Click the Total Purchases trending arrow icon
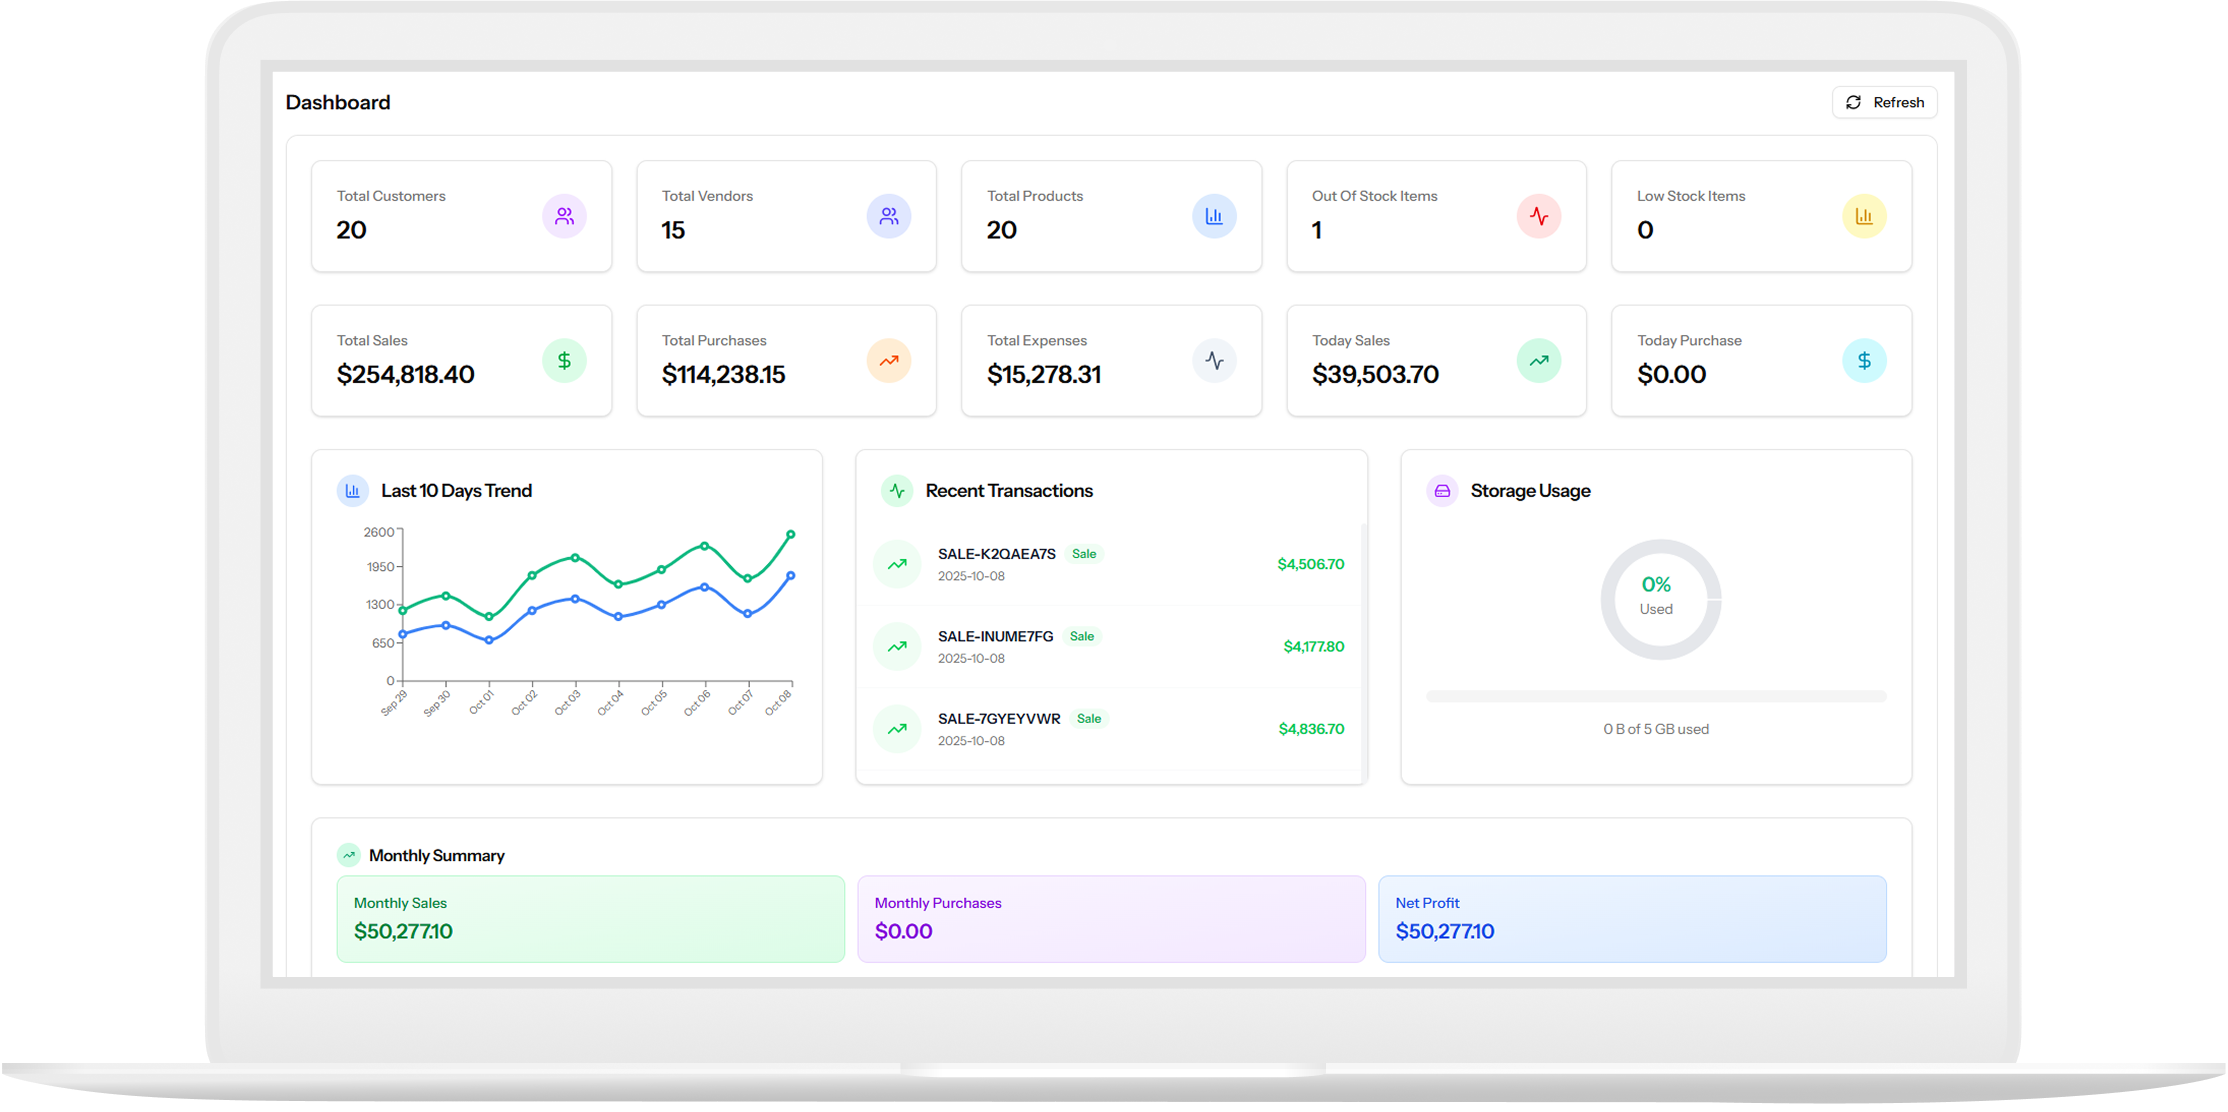 pos(889,360)
